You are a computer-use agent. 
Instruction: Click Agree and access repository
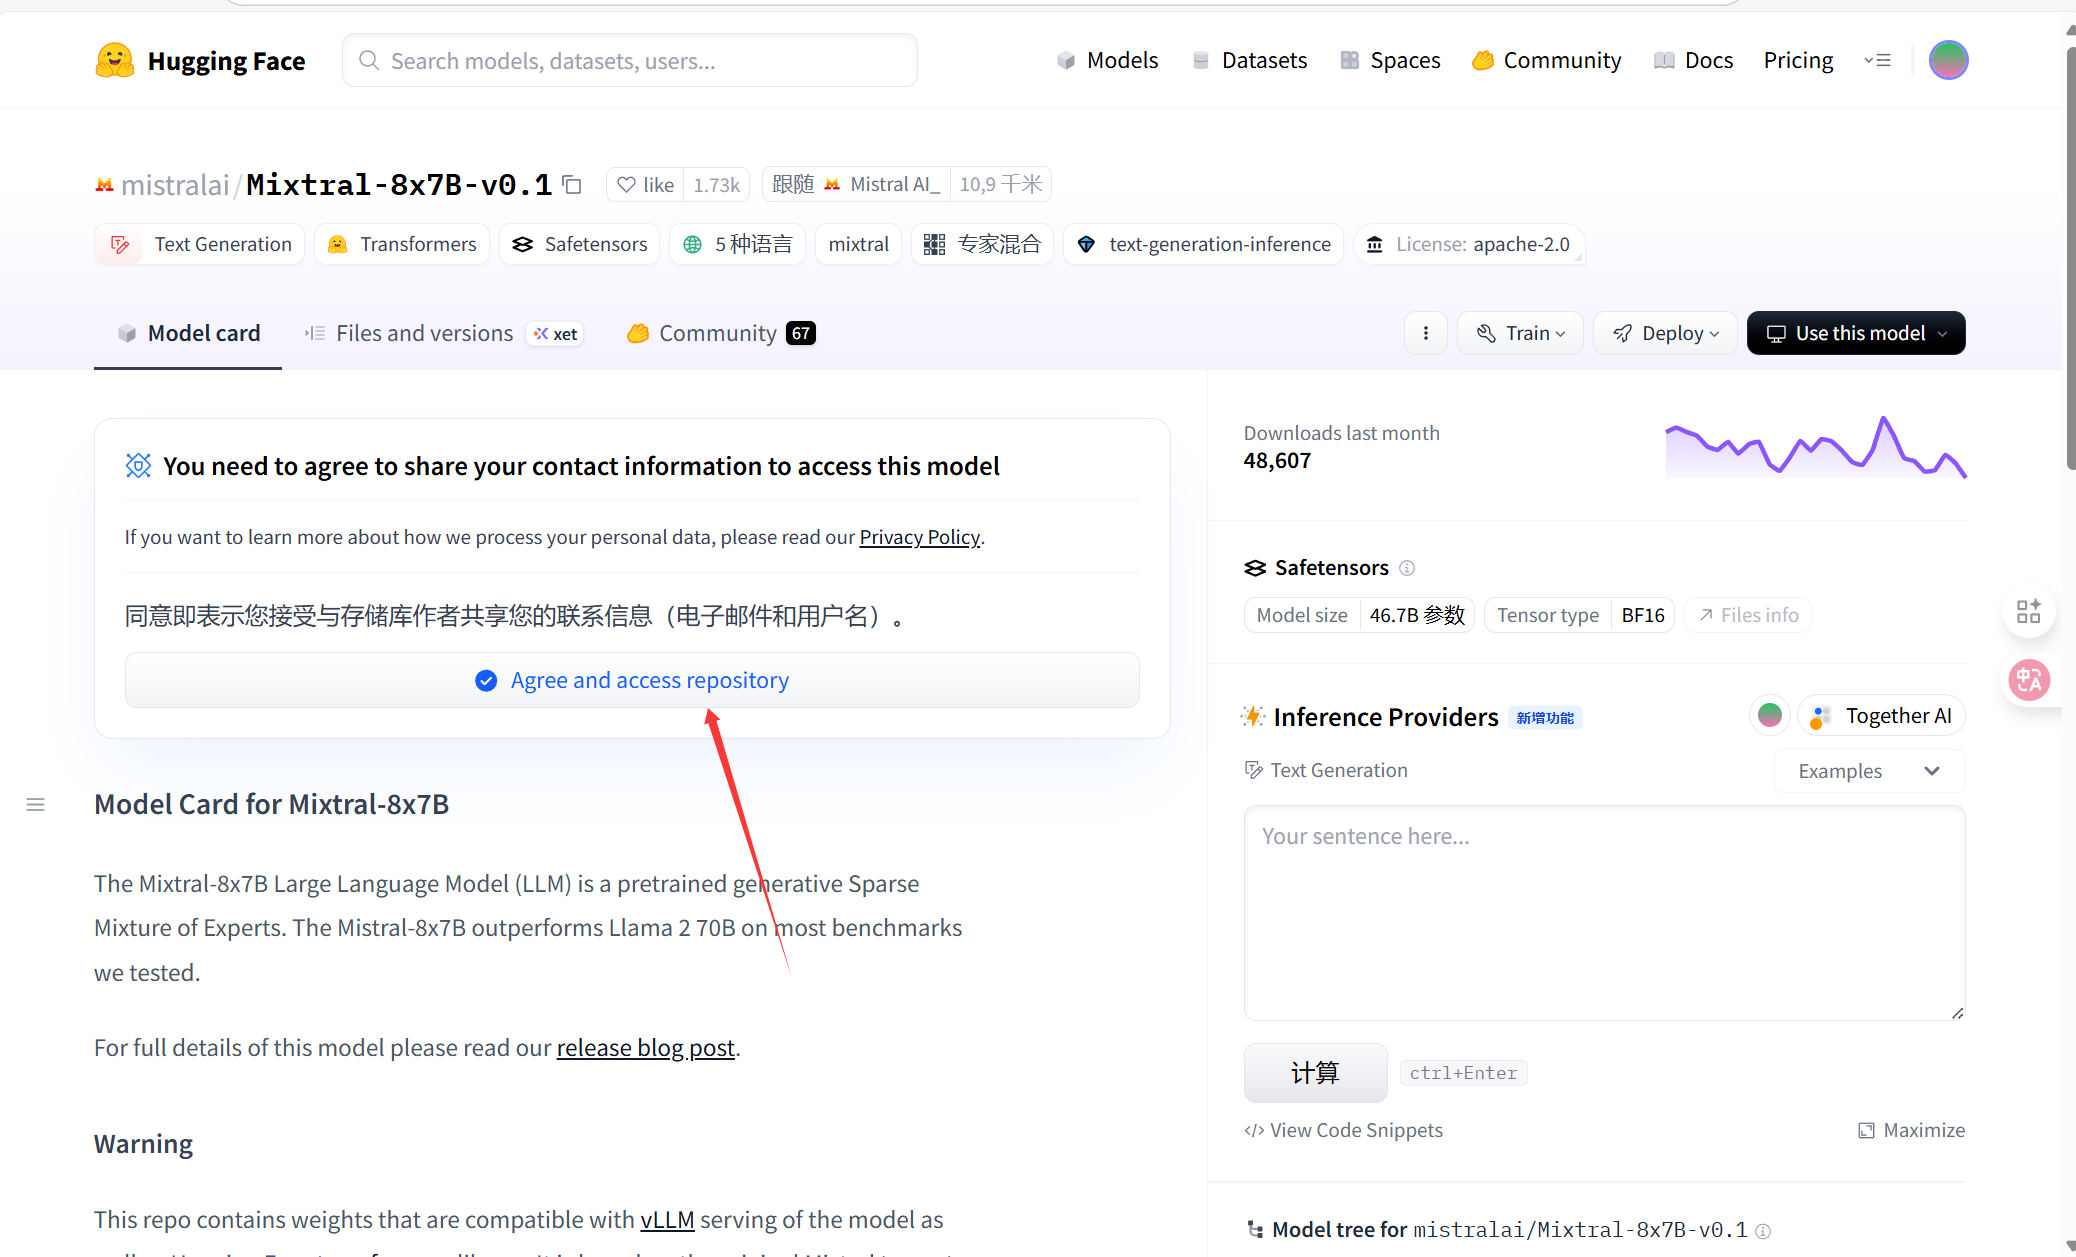click(x=648, y=680)
